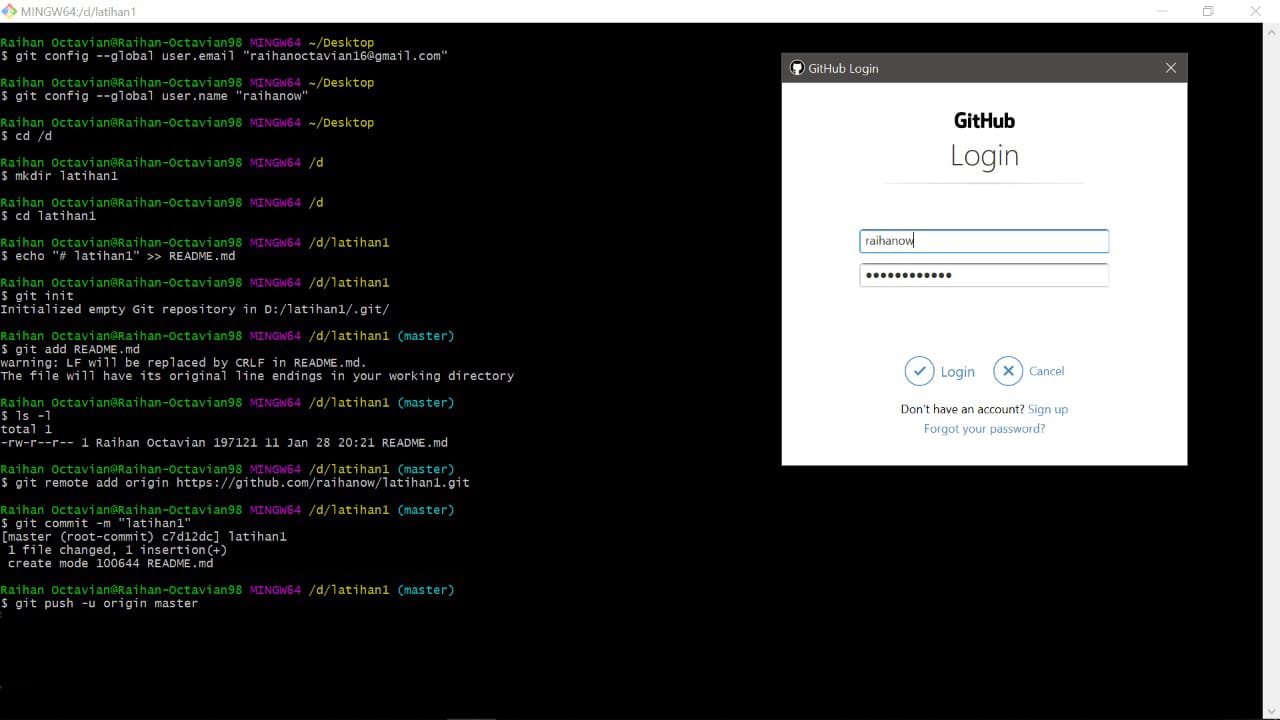Screen dimensions: 1280x720
Task: Click the bold GitHub logo text in dialog
Action: 984,121
